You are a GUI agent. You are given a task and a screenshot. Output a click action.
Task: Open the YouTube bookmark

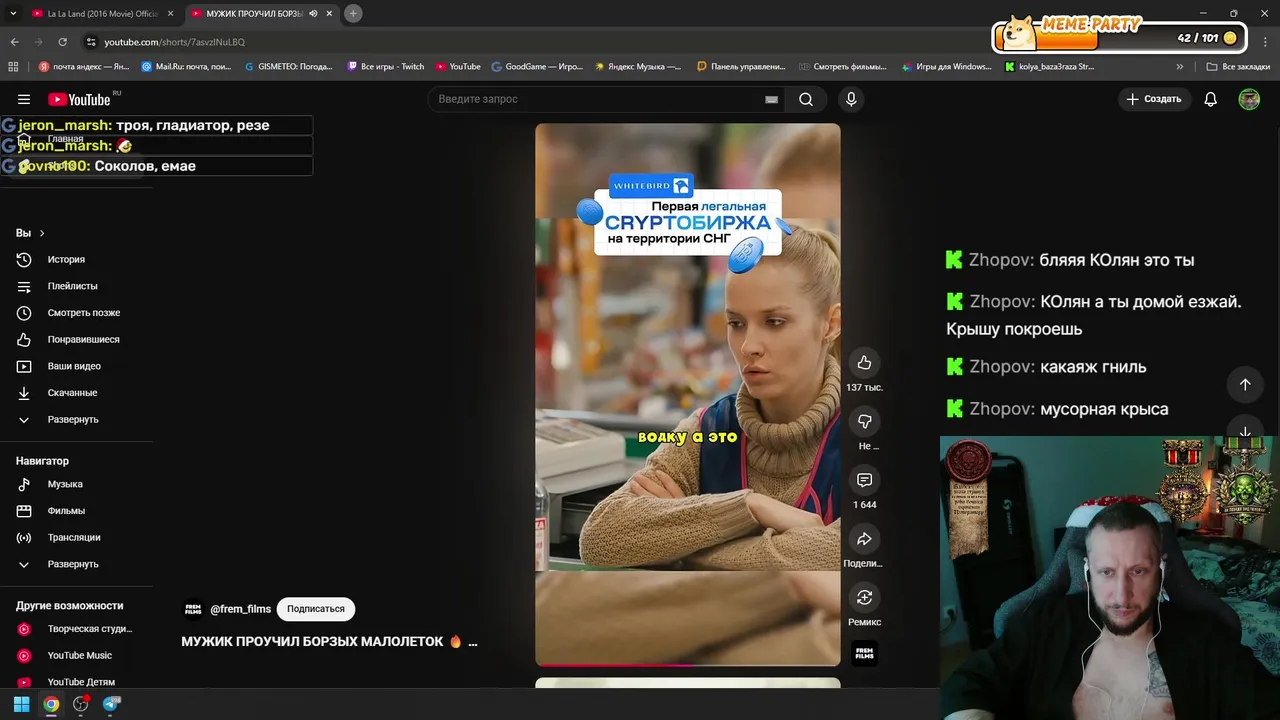[x=458, y=67]
